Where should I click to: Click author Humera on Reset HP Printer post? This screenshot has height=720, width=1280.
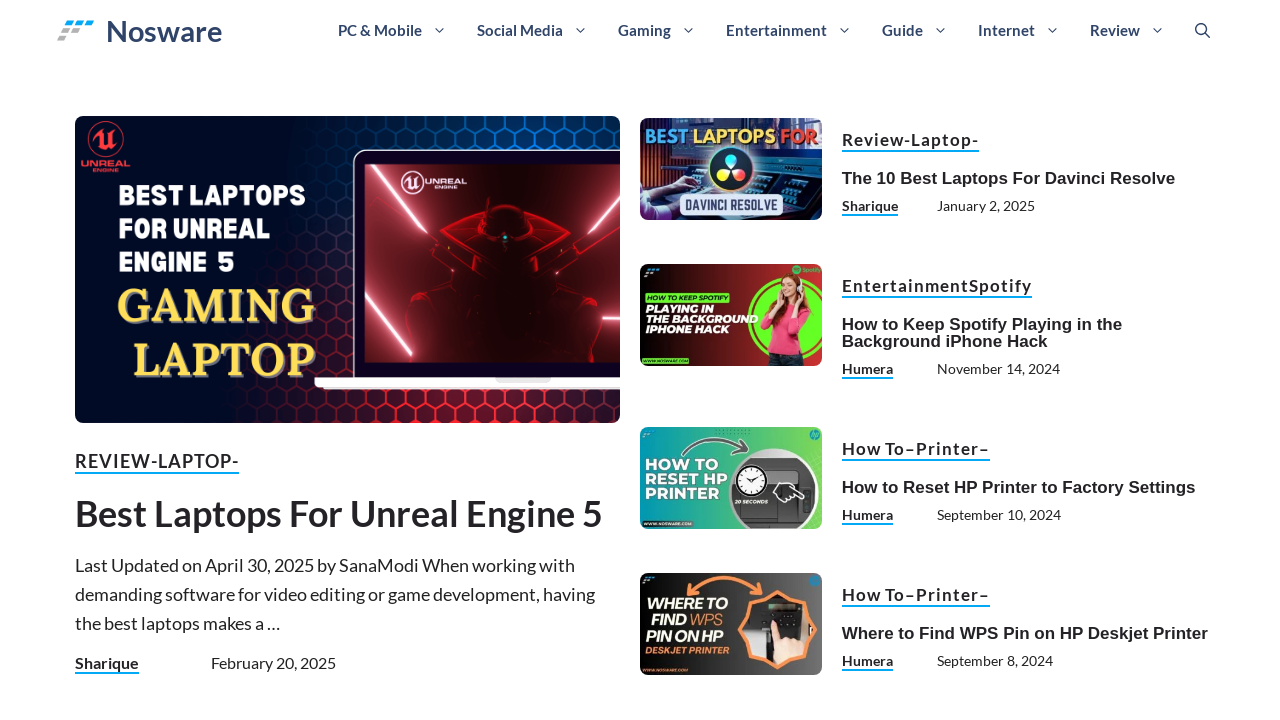(867, 515)
